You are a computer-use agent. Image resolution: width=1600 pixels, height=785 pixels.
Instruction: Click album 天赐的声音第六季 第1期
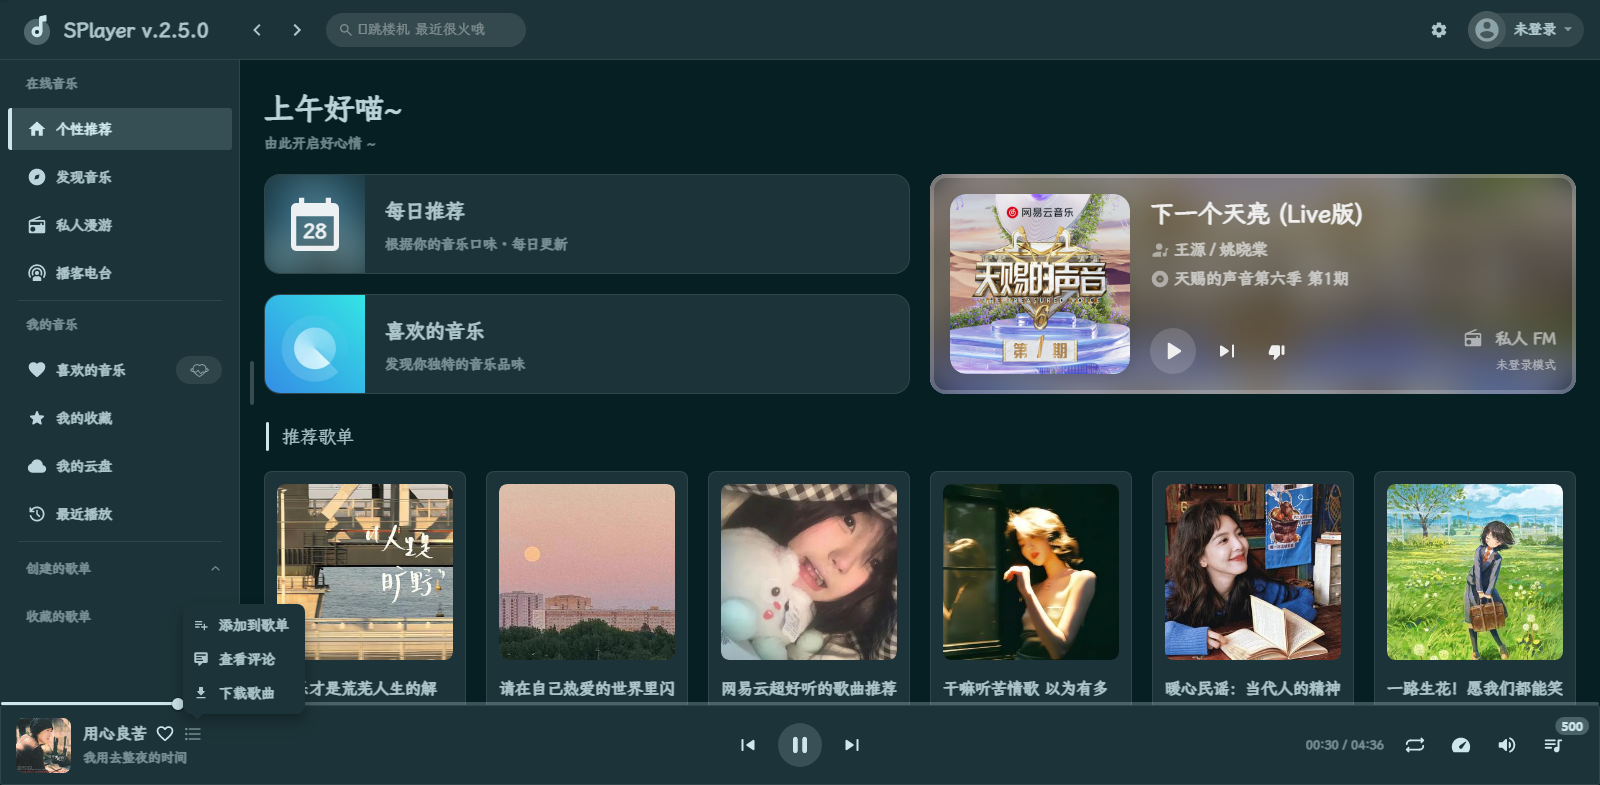pos(1261,279)
